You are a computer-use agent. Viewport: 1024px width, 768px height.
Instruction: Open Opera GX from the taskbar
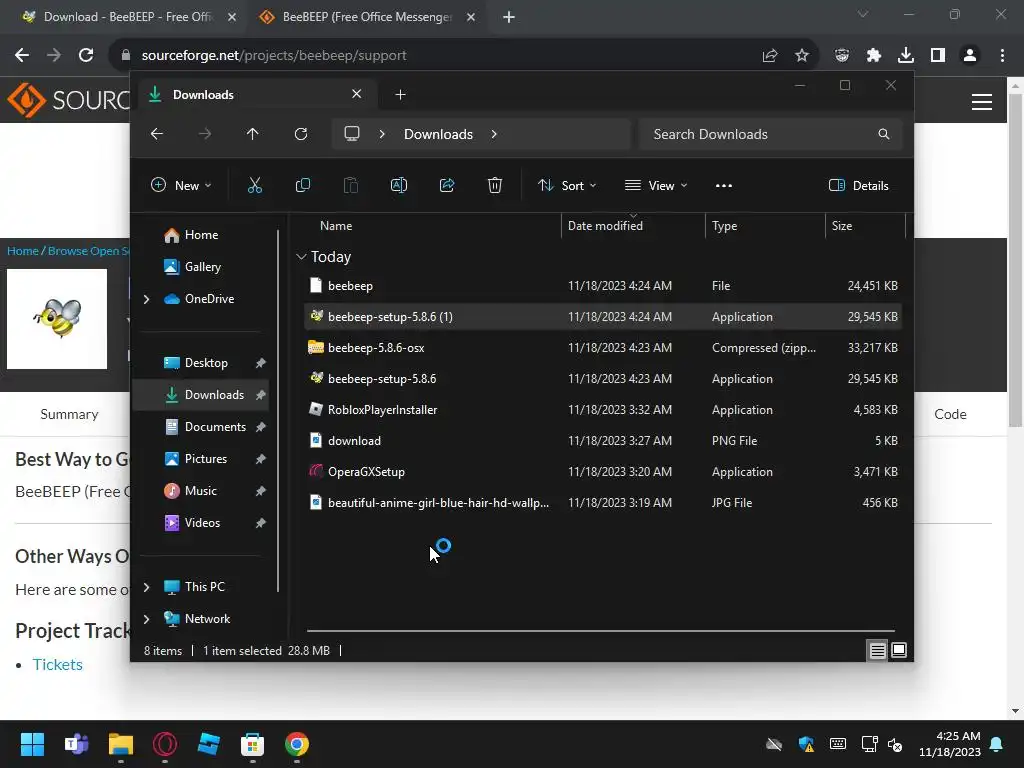click(165, 744)
